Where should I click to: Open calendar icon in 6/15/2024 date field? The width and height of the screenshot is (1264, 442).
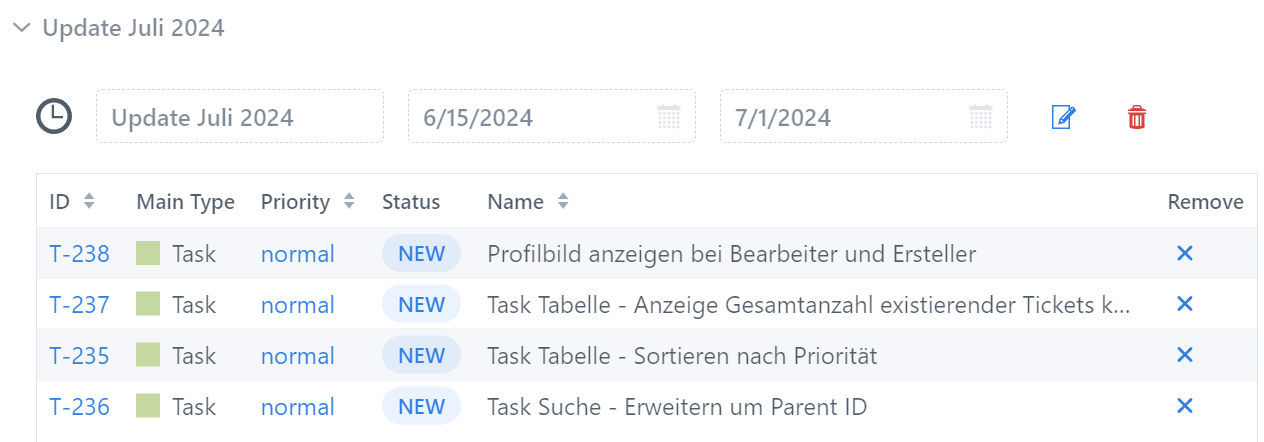(x=669, y=117)
